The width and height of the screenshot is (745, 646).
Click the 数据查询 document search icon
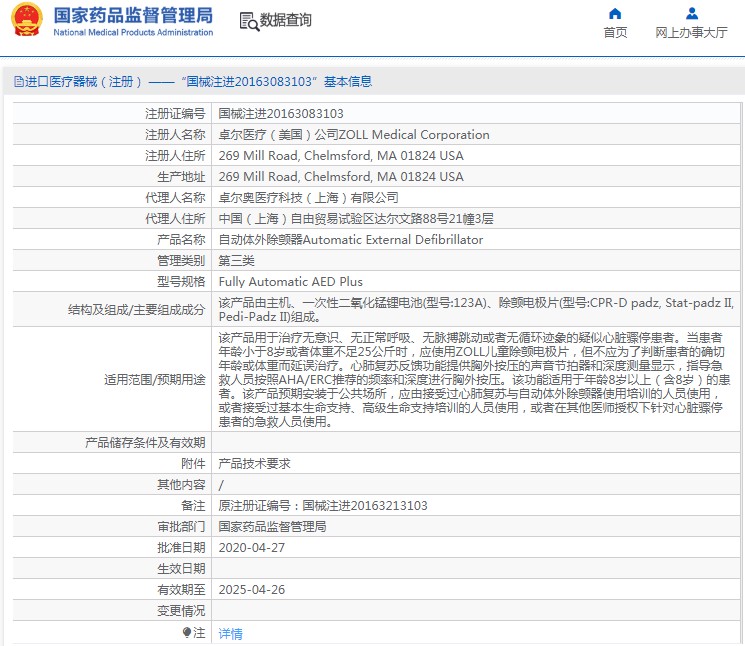point(248,20)
